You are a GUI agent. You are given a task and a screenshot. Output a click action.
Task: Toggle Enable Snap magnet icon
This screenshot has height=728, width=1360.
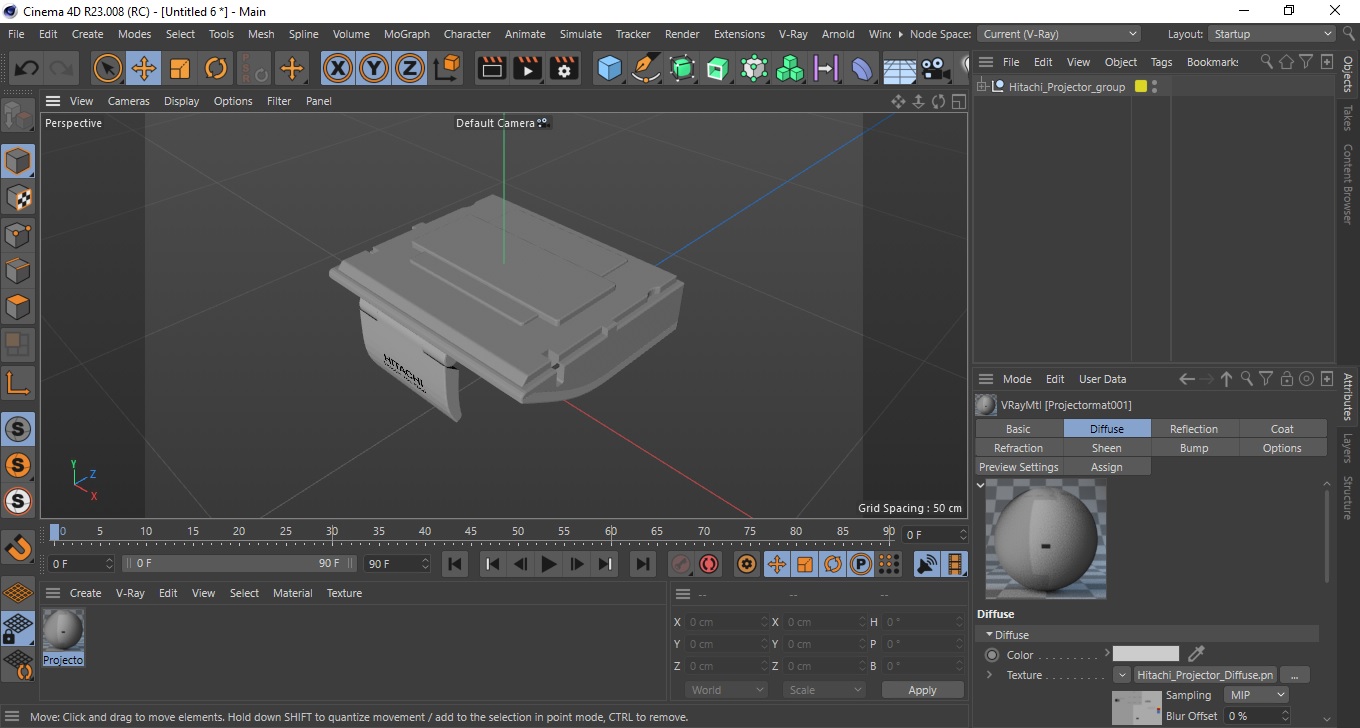18,547
